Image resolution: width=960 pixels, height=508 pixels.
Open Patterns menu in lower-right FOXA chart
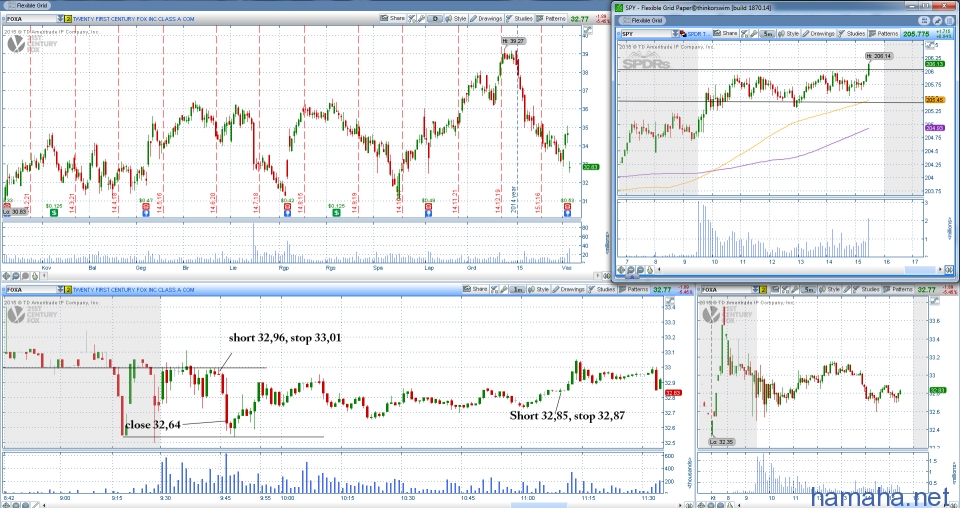898,289
